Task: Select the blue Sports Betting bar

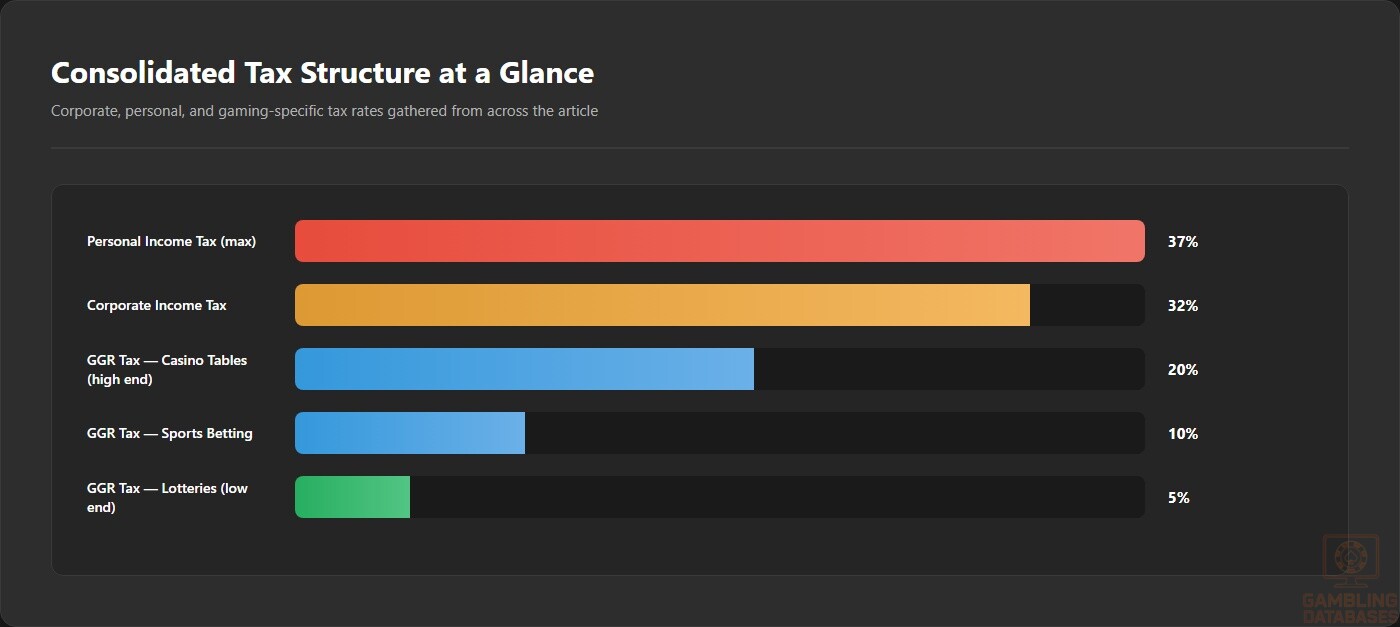Action: click(410, 433)
